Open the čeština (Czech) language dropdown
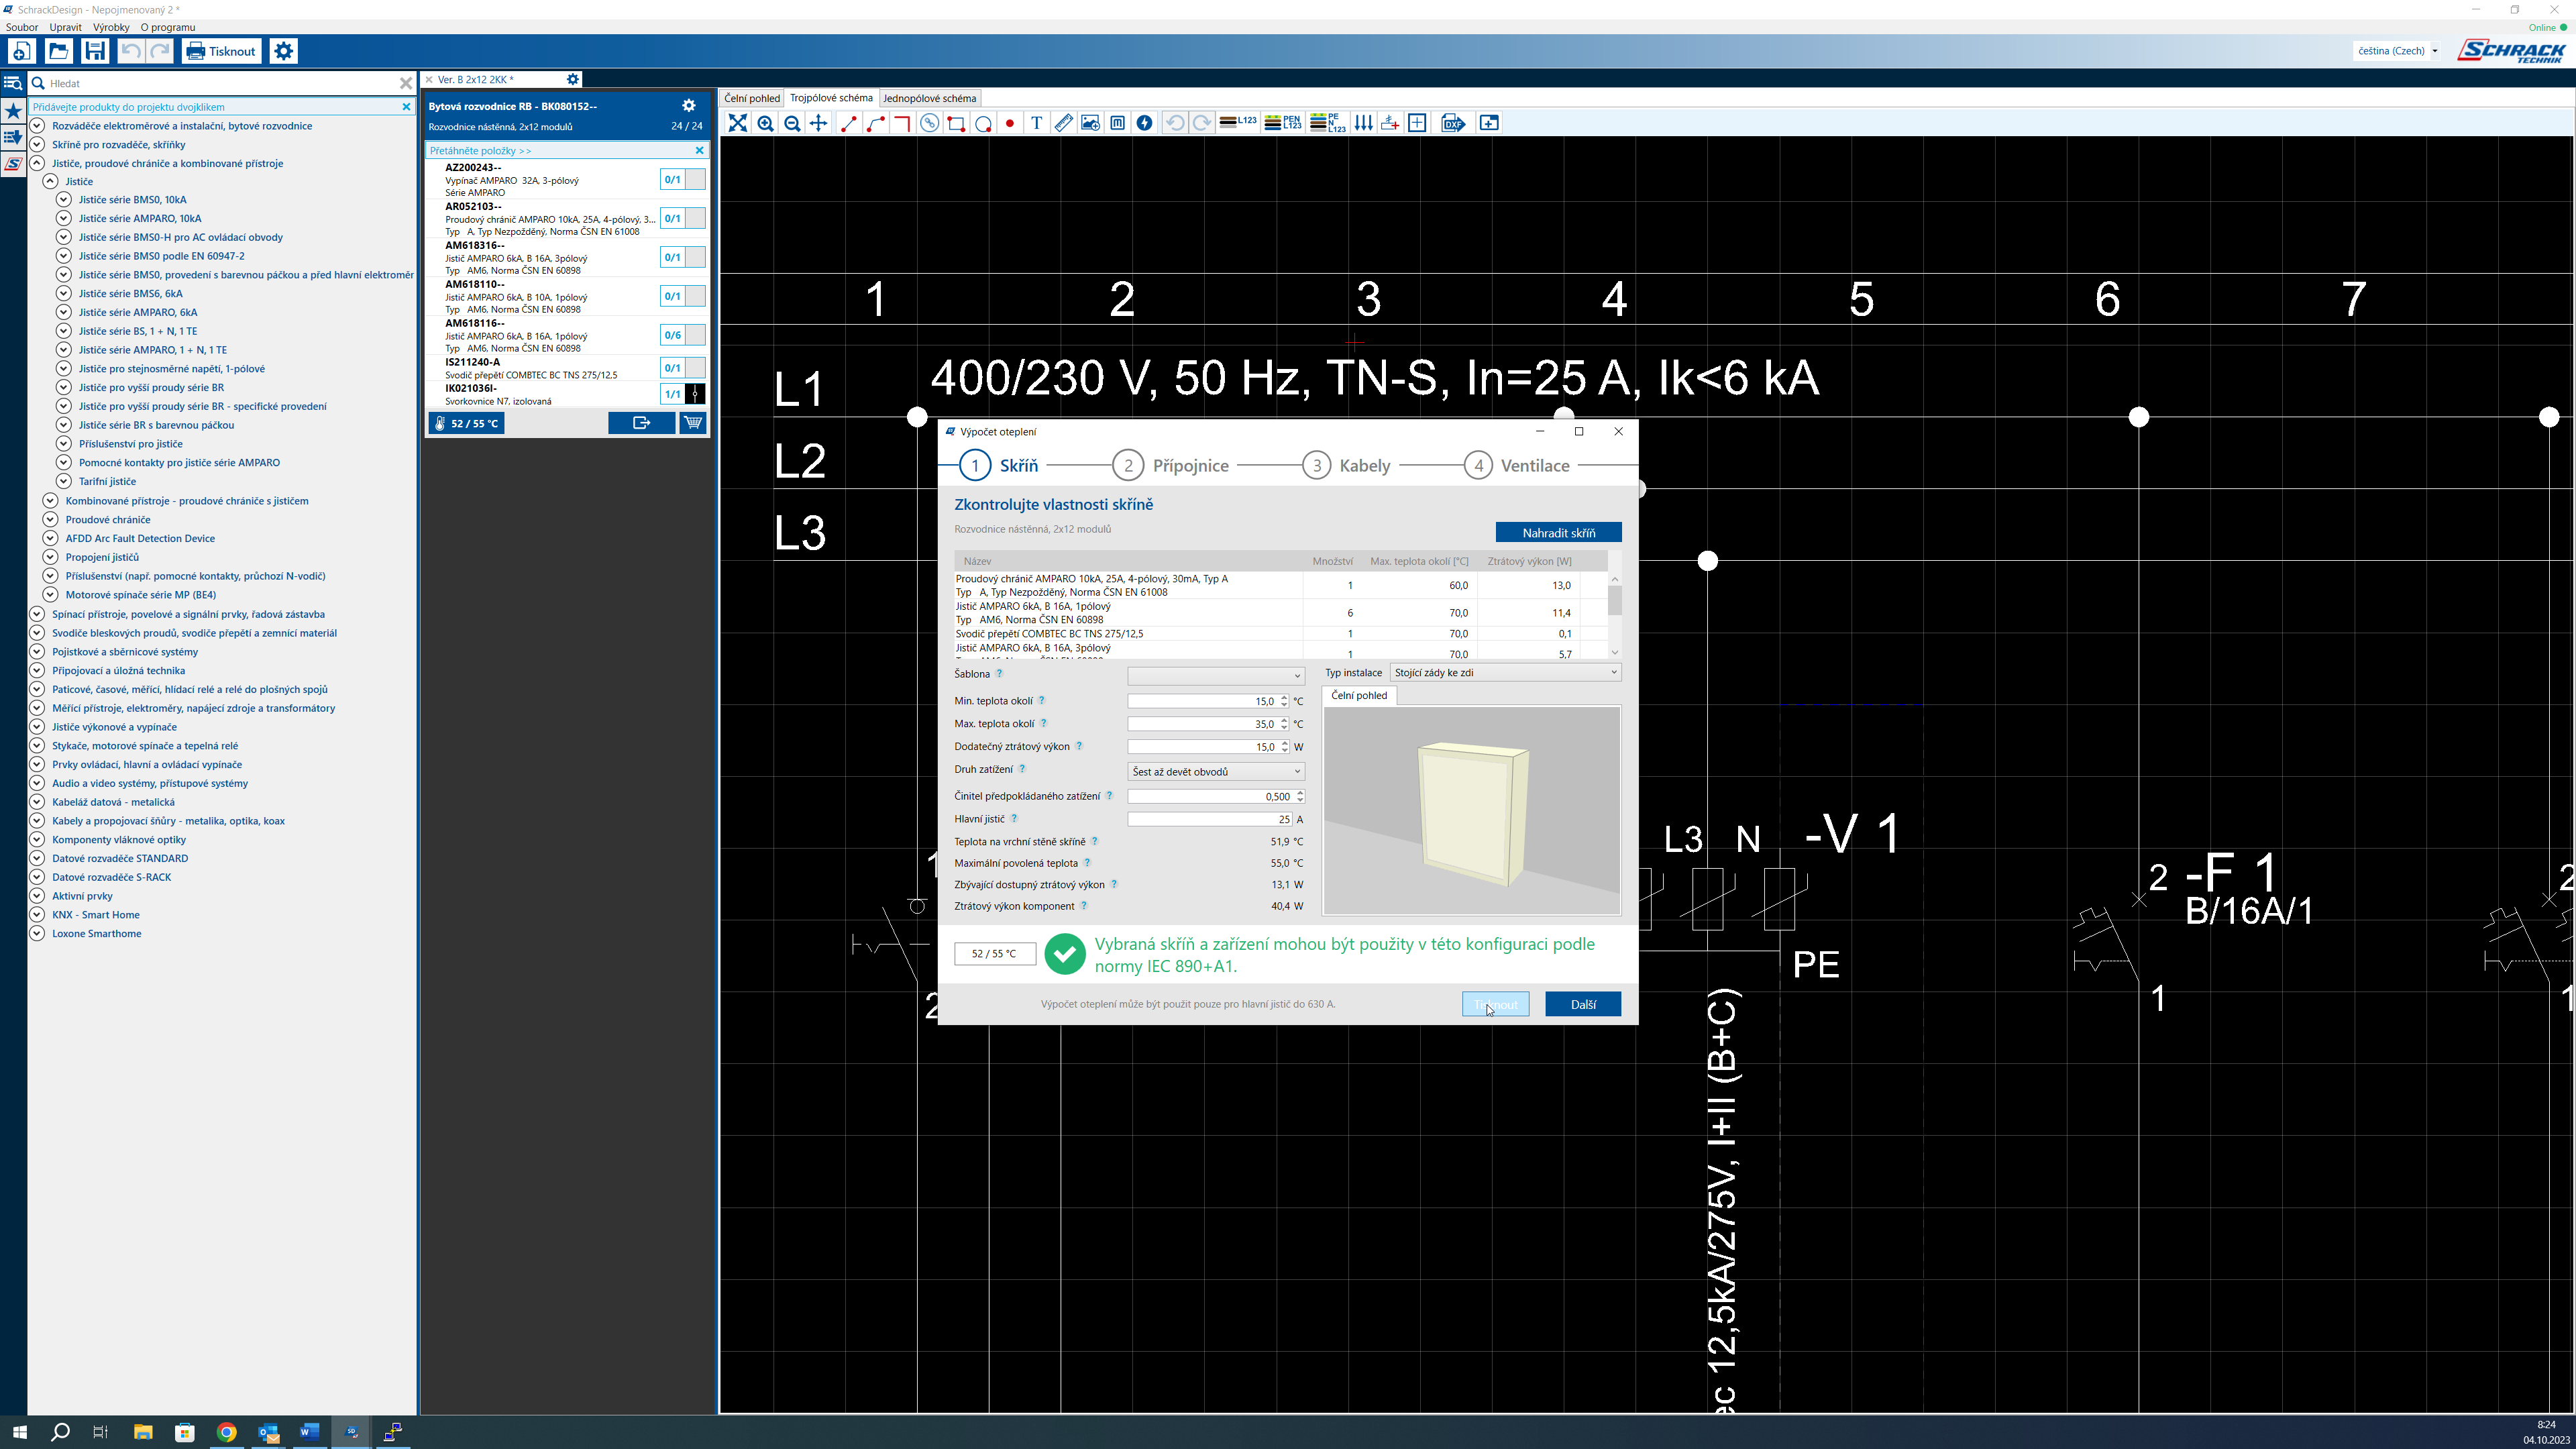This screenshot has height=1449, width=2576. [2397, 51]
